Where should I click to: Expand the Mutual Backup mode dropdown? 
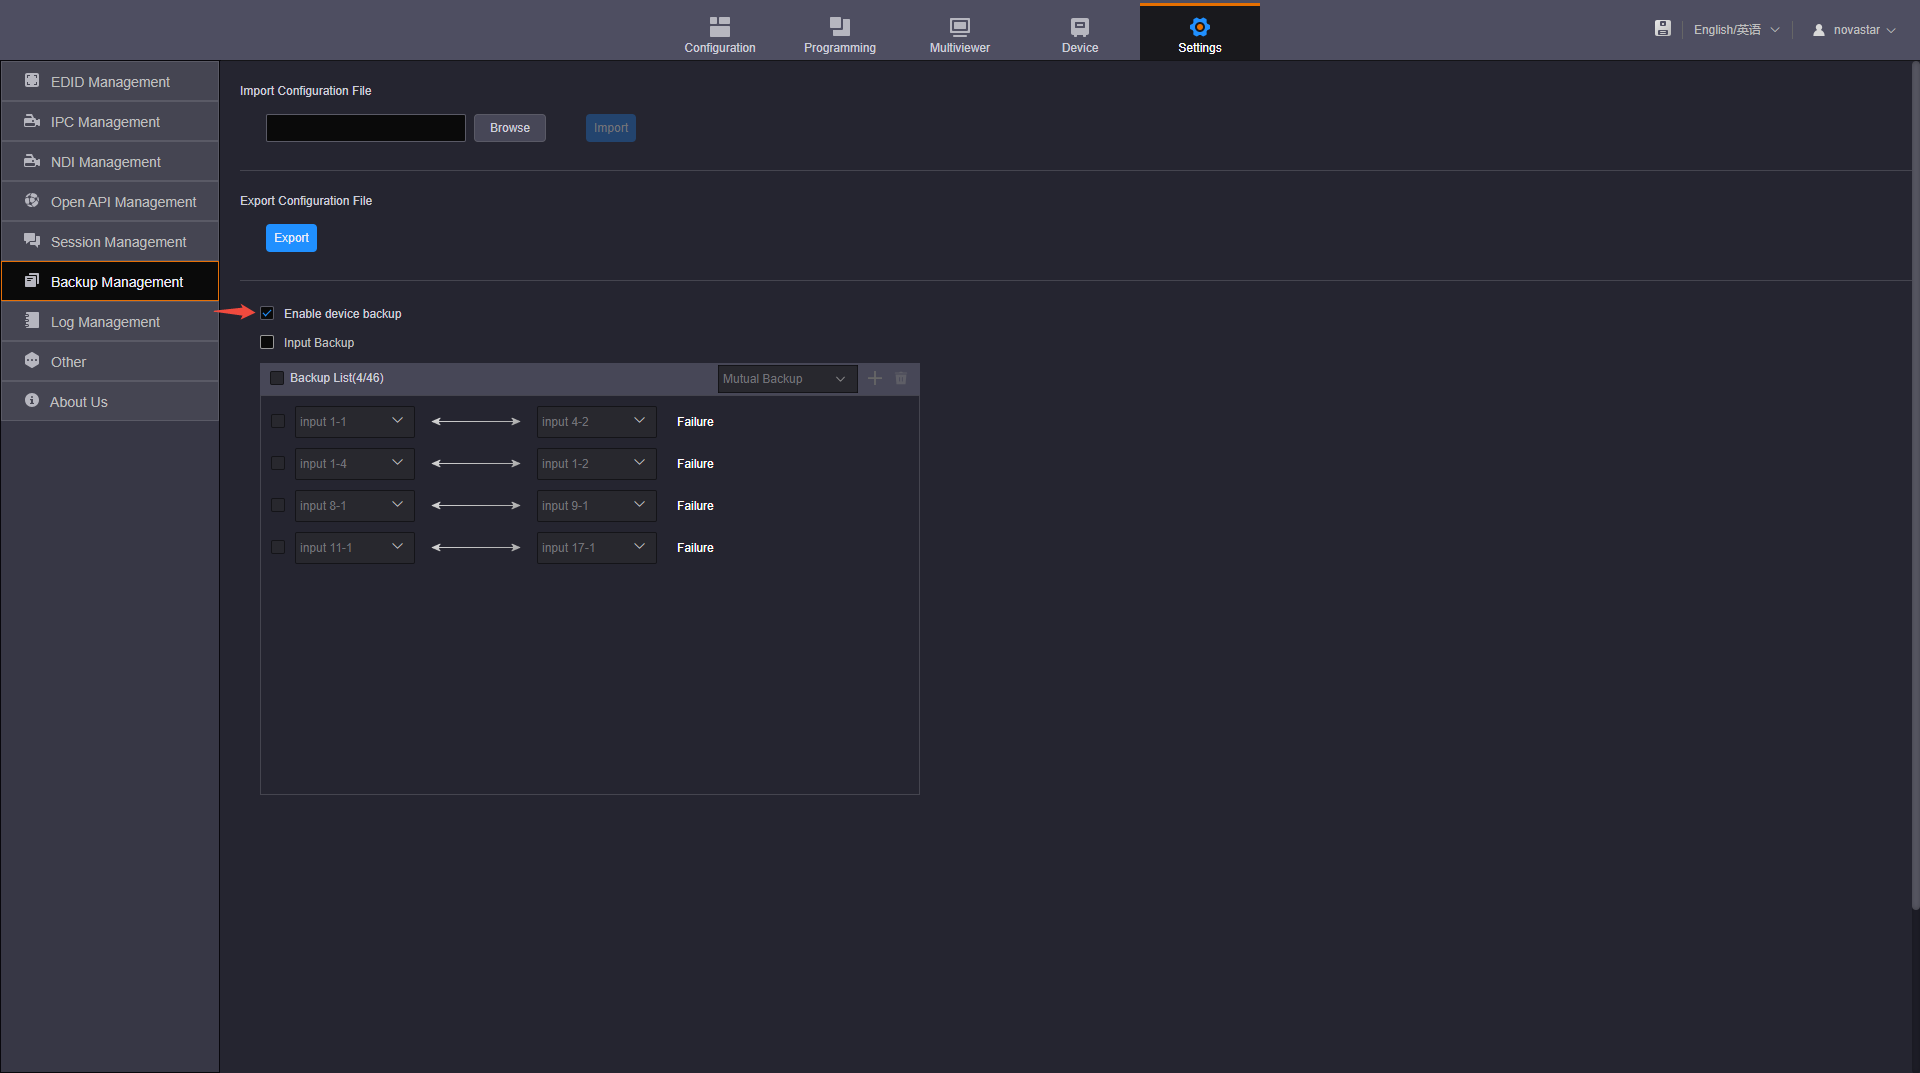coord(786,379)
